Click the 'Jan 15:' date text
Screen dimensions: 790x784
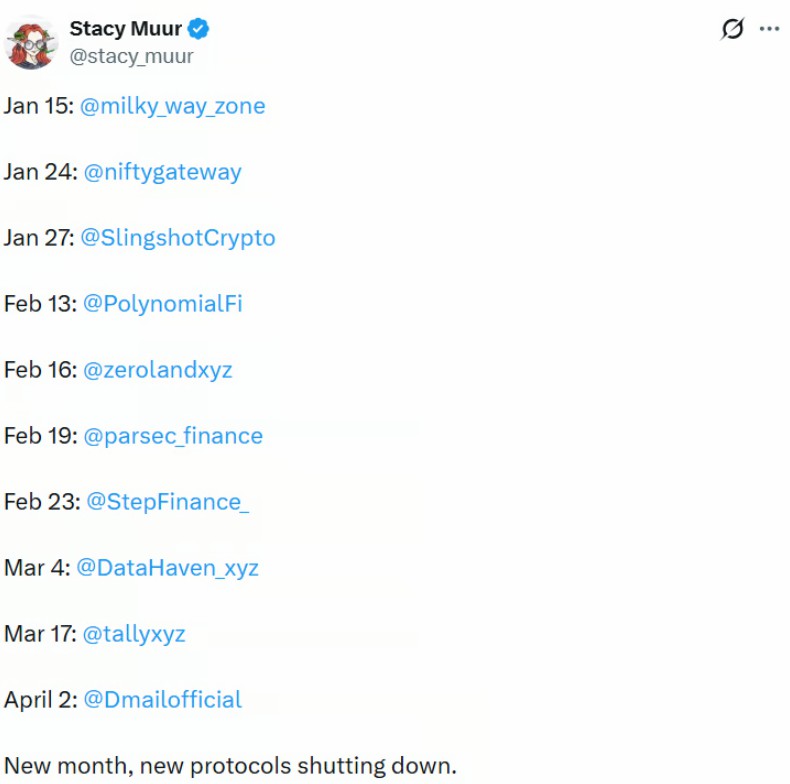[37, 106]
